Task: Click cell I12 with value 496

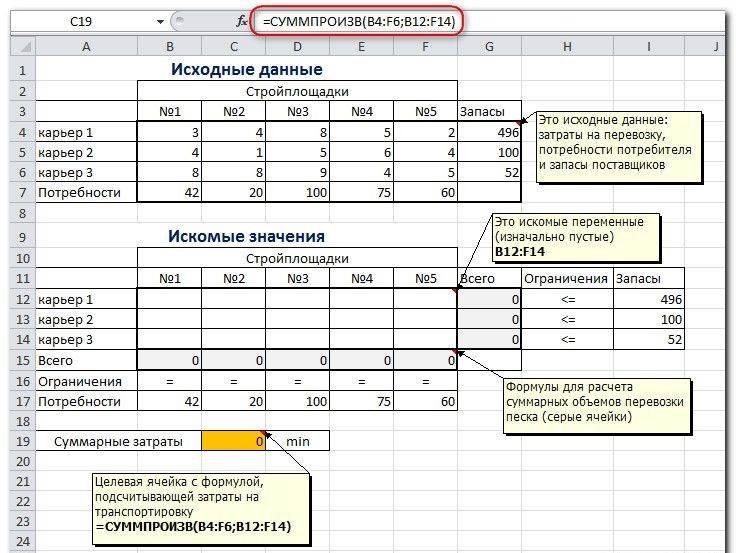Action: (649, 299)
